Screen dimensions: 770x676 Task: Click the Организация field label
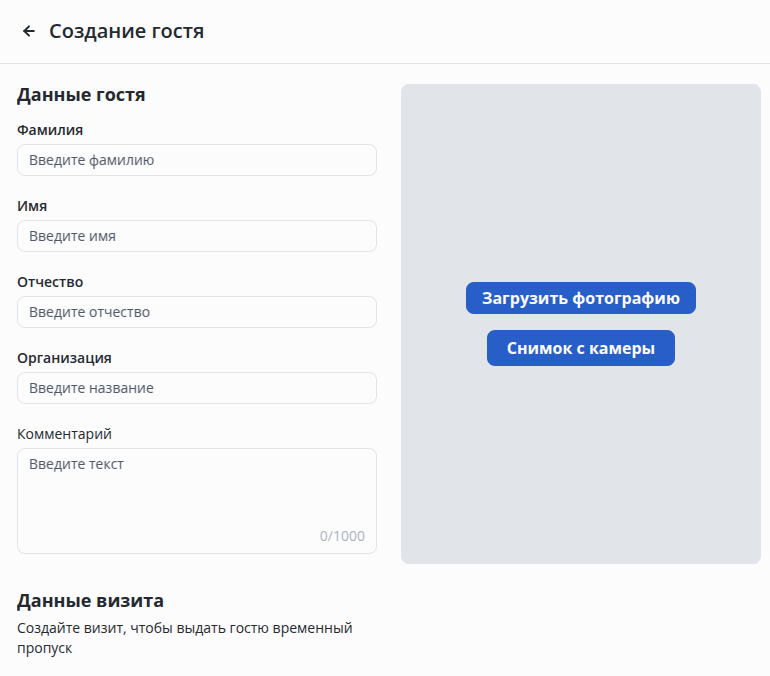pyautogui.click(x=64, y=358)
